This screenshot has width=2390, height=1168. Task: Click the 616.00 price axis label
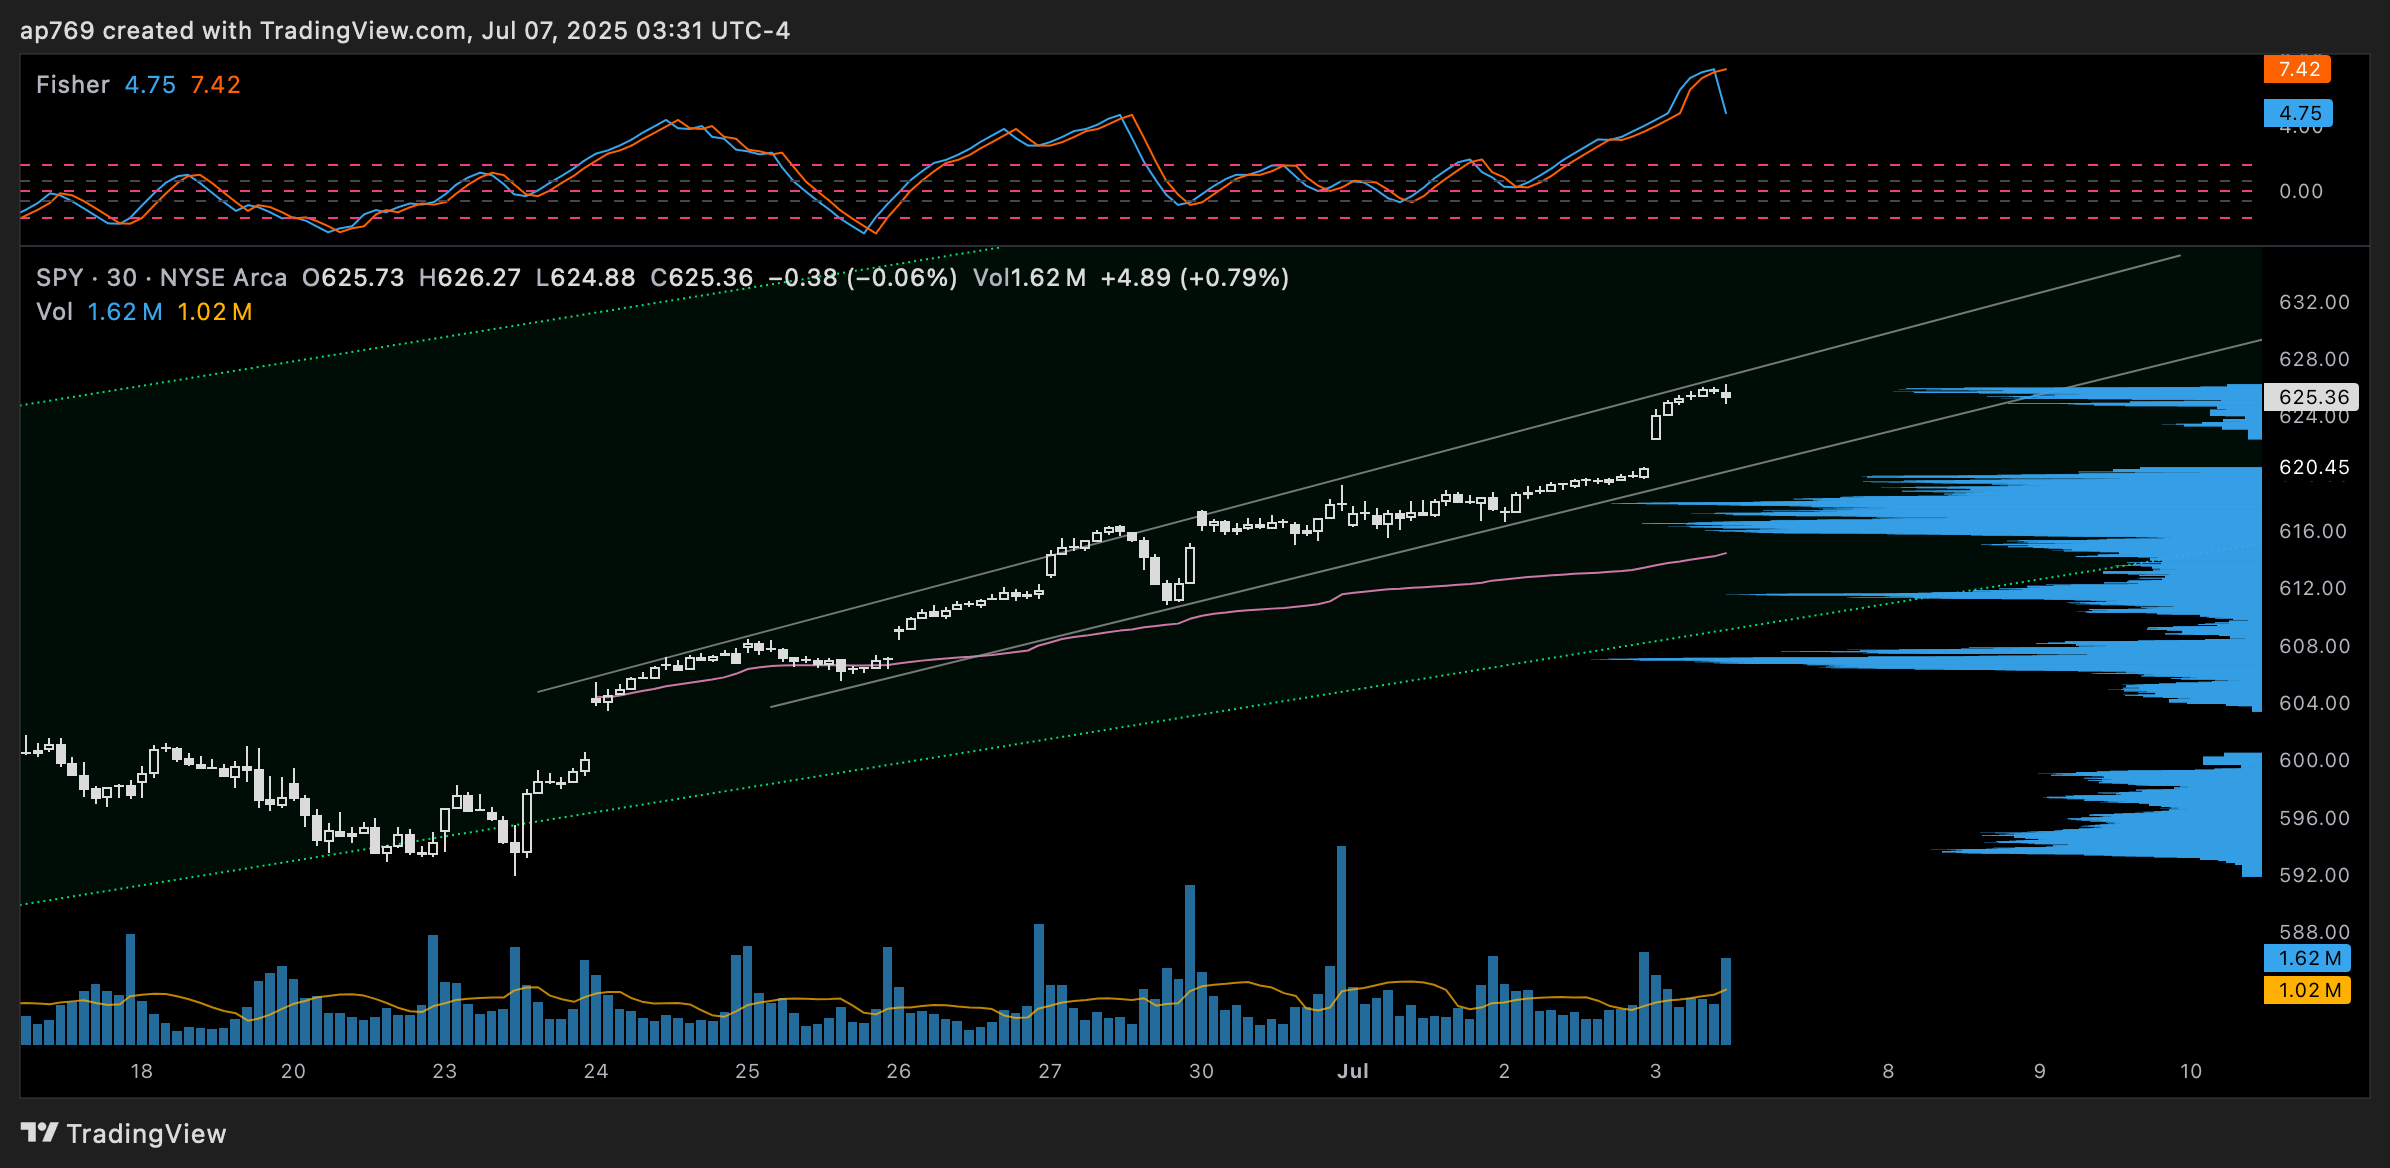2314,531
